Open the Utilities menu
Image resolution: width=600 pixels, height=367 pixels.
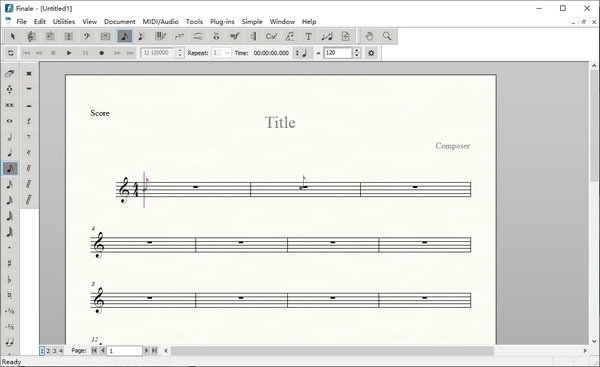click(x=64, y=21)
